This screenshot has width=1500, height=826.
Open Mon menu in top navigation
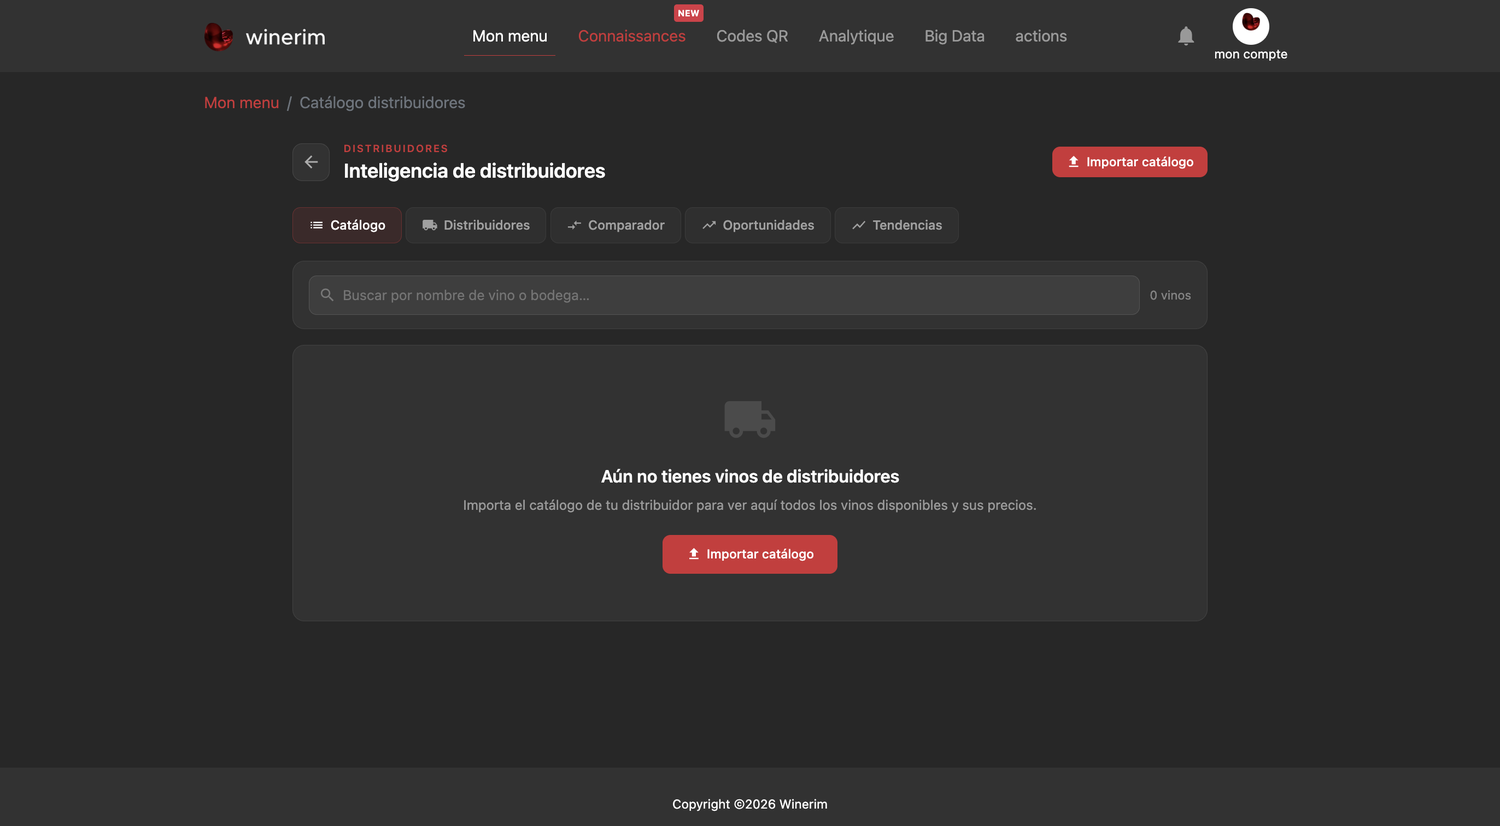click(510, 36)
